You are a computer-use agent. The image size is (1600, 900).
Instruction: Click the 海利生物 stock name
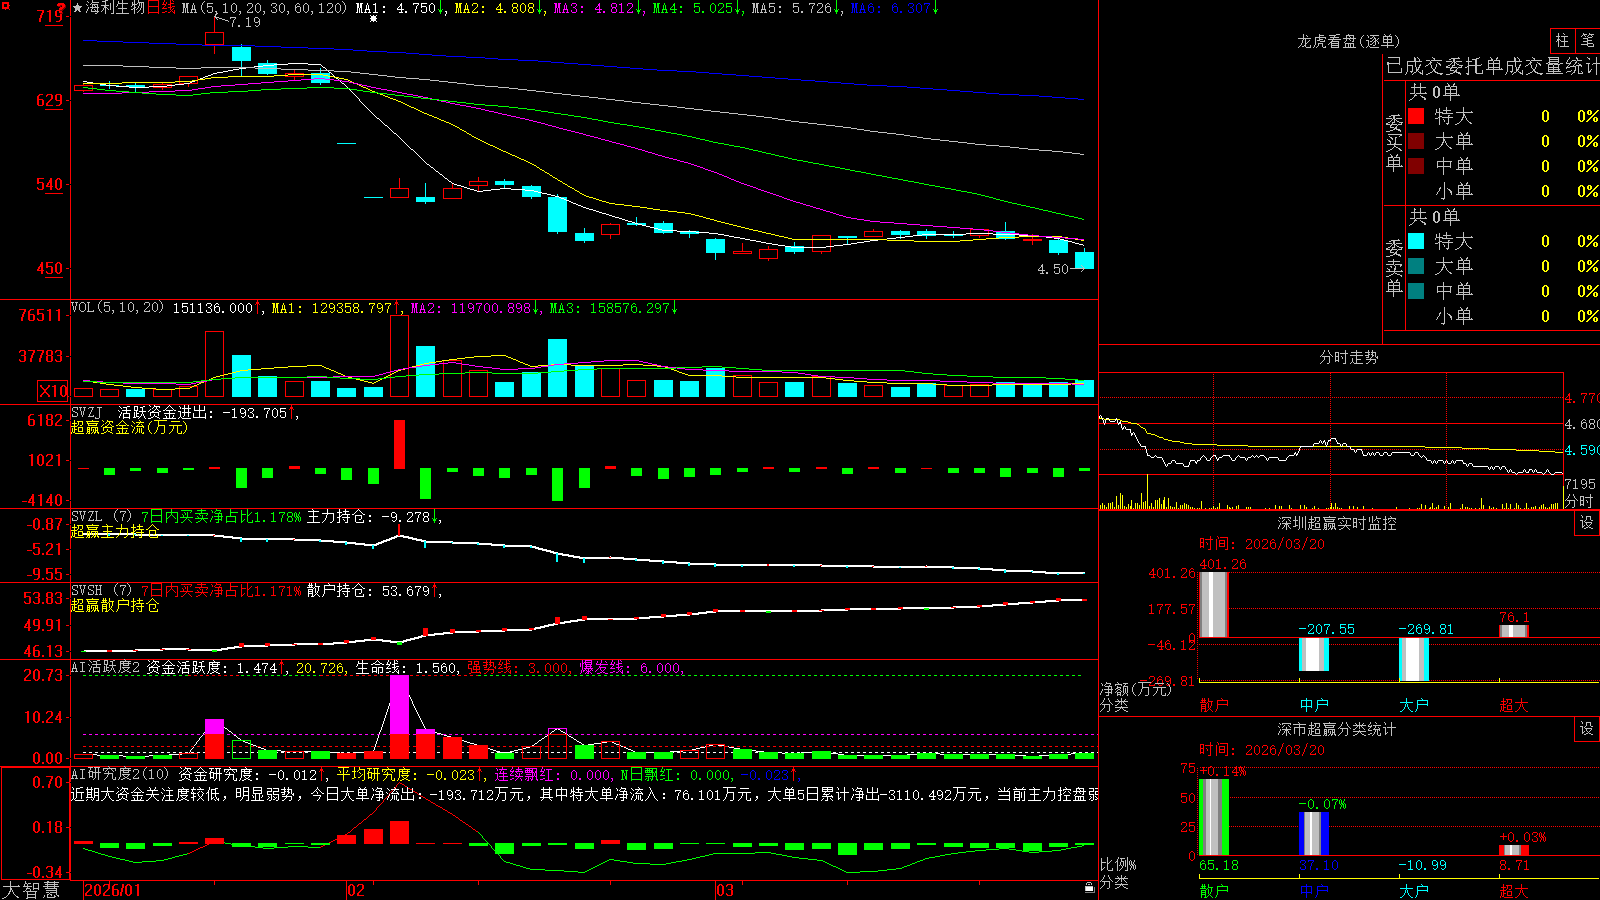coord(116,8)
